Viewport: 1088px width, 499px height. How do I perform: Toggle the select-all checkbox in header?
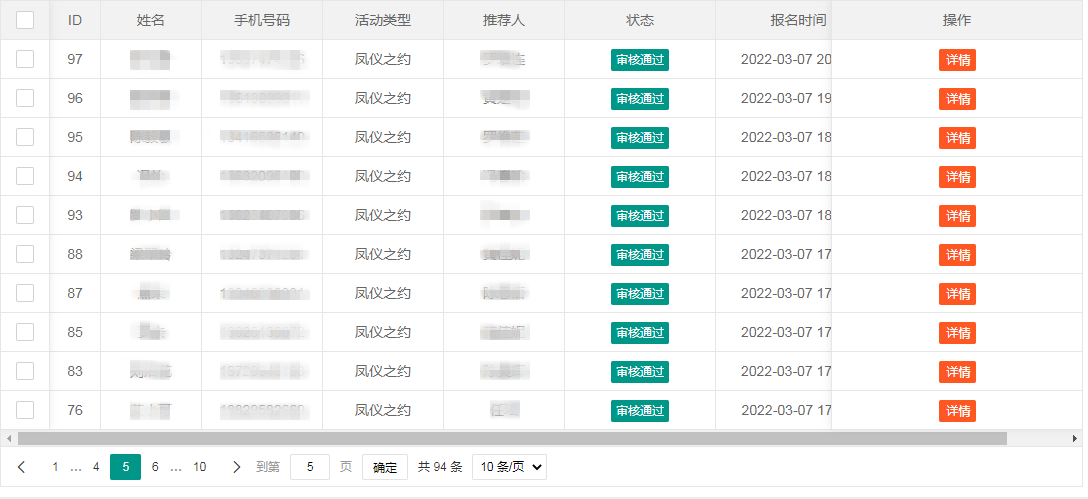(25, 20)
